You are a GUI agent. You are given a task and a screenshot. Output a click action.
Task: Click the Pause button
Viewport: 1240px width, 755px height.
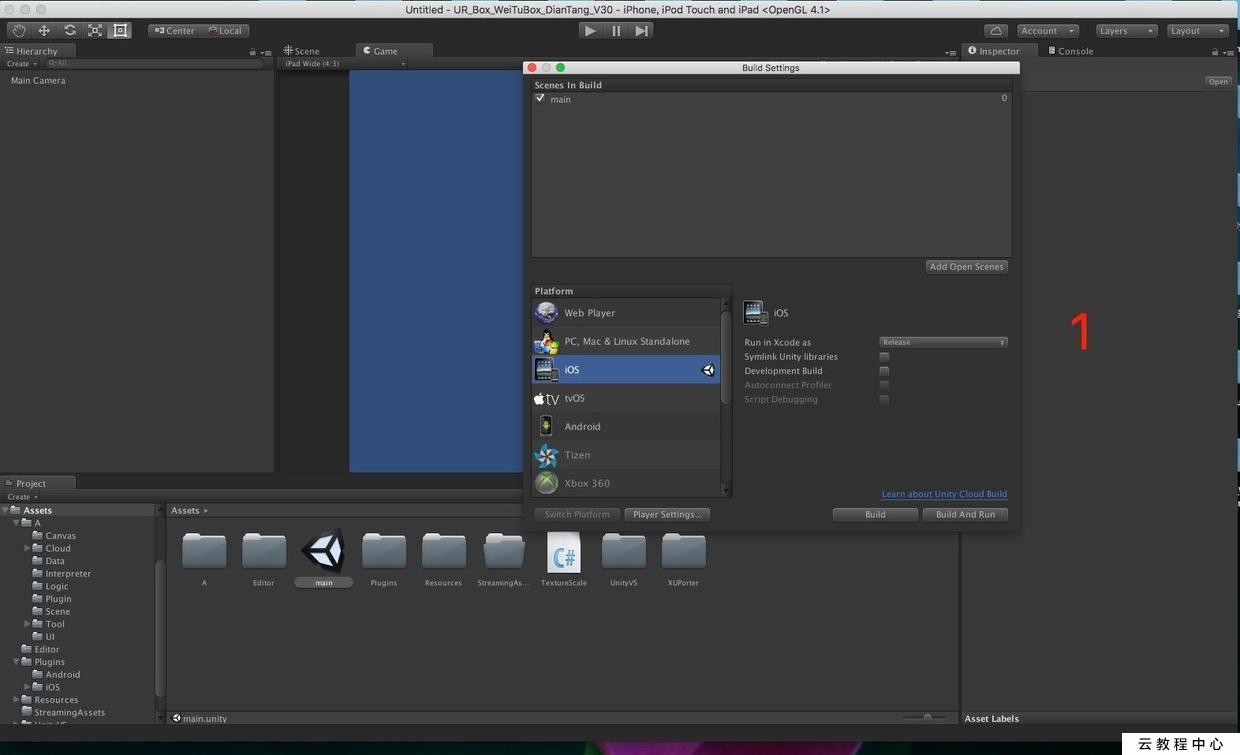point(616,31)
